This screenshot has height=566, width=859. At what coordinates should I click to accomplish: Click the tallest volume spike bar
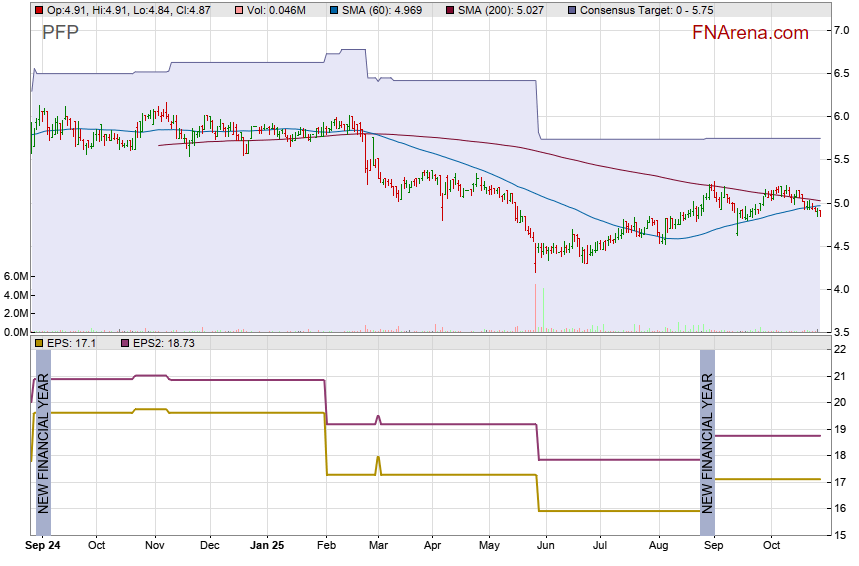(536, 307)
